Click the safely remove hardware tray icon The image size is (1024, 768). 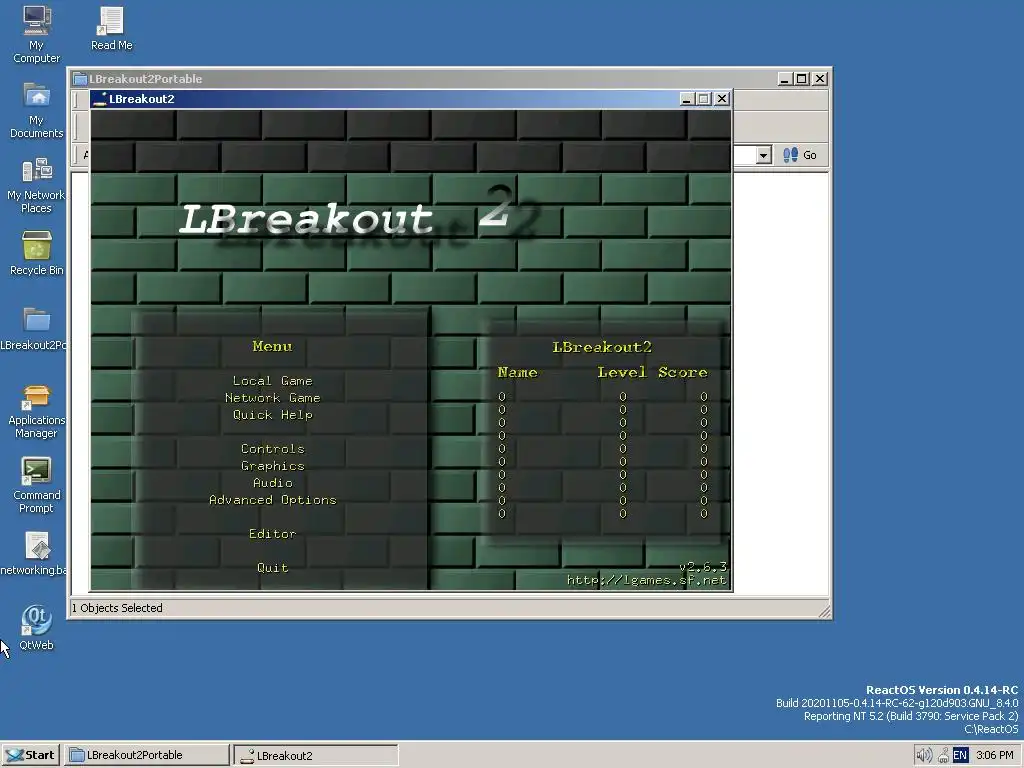[x=943, y=756]
